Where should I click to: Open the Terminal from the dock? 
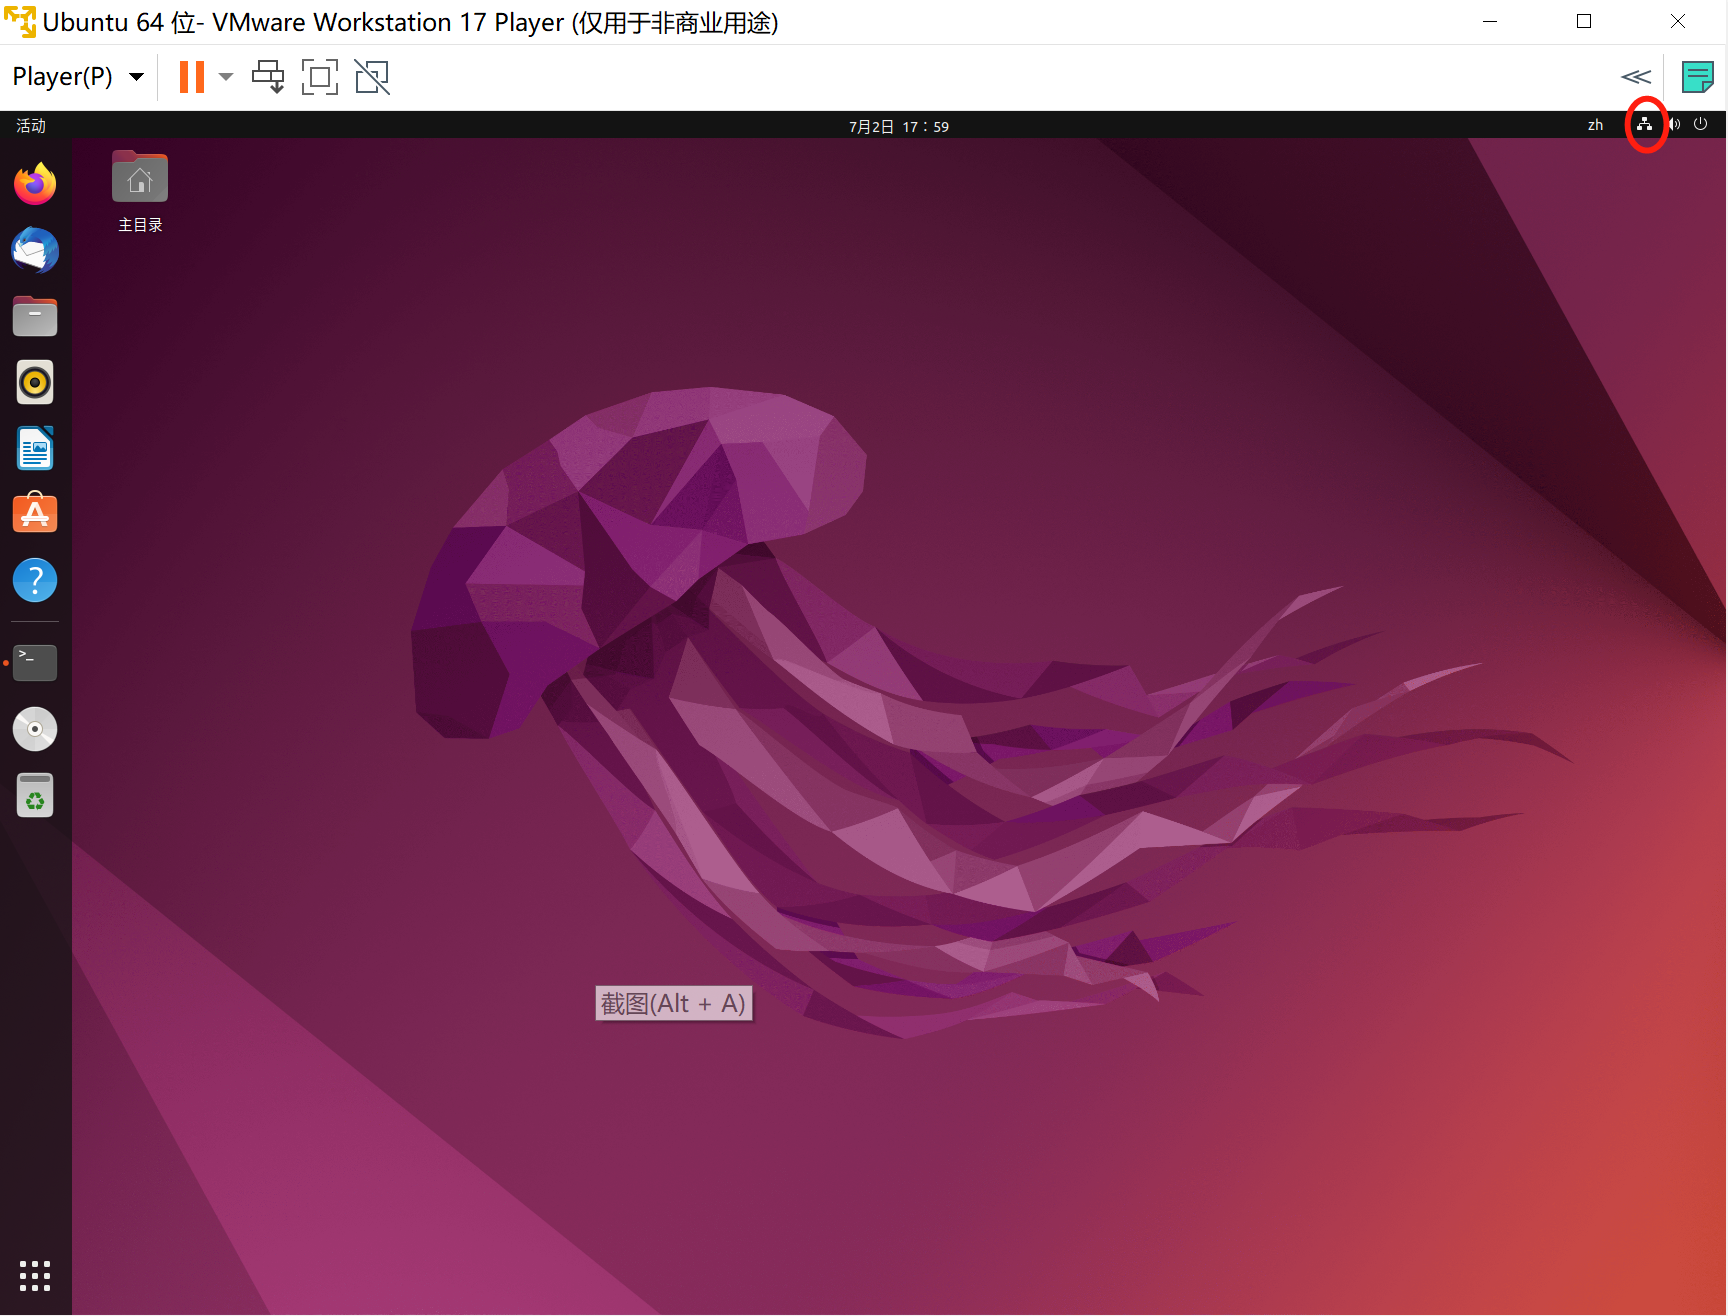[35, 662]
